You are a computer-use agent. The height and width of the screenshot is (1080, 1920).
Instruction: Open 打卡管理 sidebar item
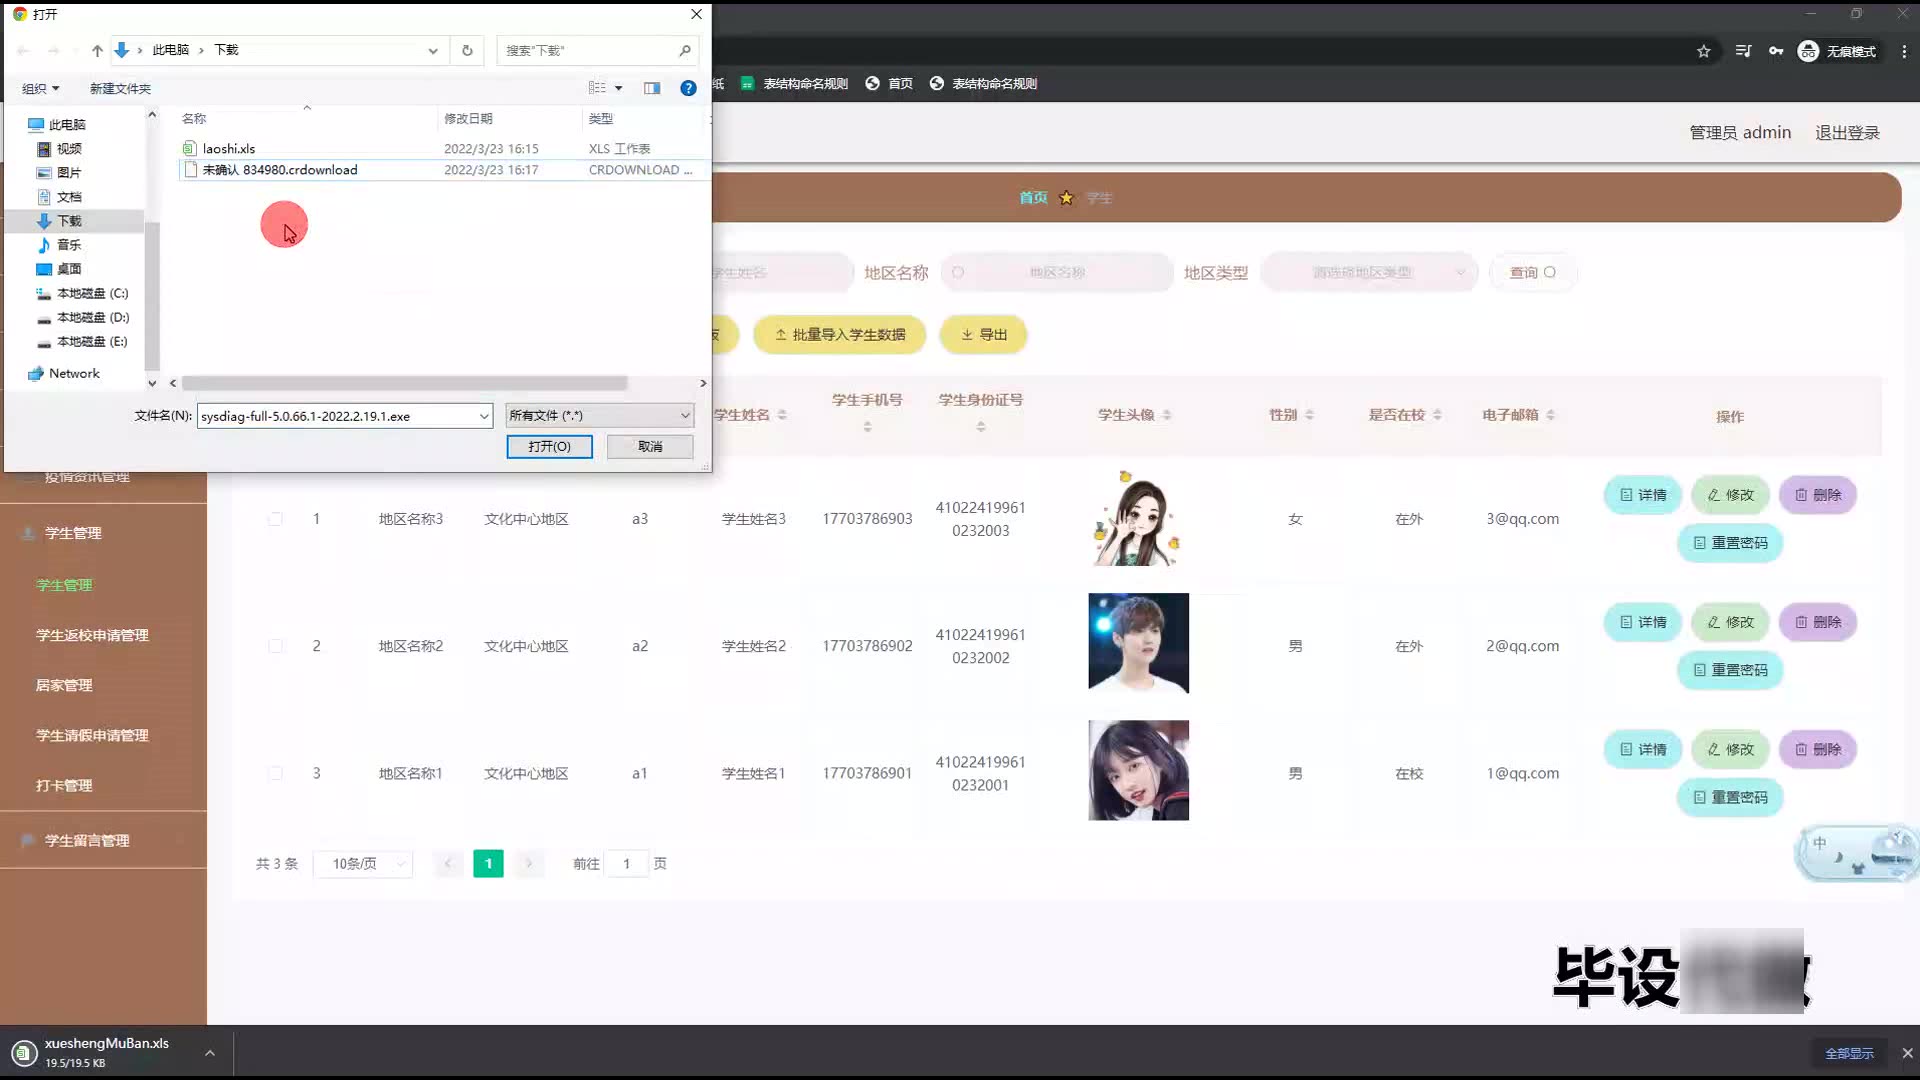point(64,785)
